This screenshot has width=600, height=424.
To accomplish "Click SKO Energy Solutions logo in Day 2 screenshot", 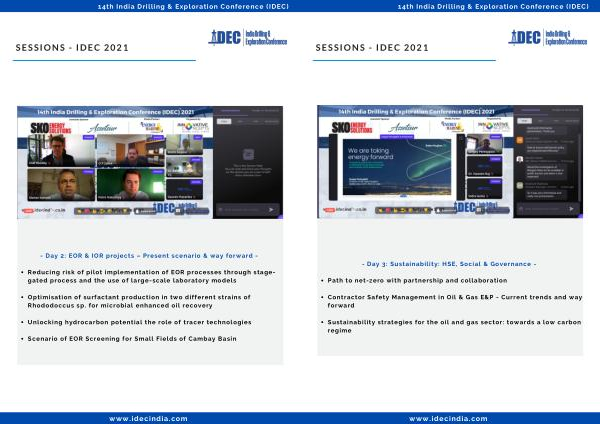I will pyautogui.click(x=51, y=128).
